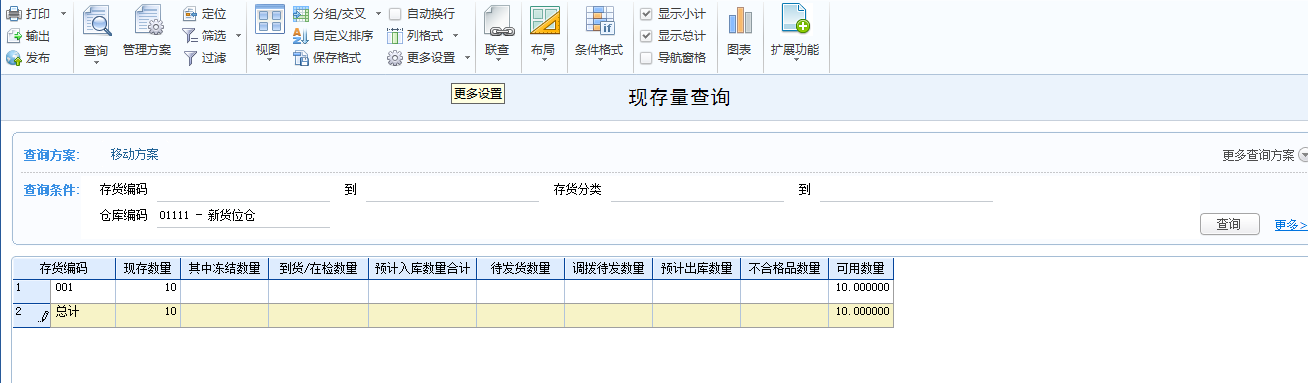1308x383 pixels.
Task: Click the 条件格式 conditional format icon
Action: 600,20
